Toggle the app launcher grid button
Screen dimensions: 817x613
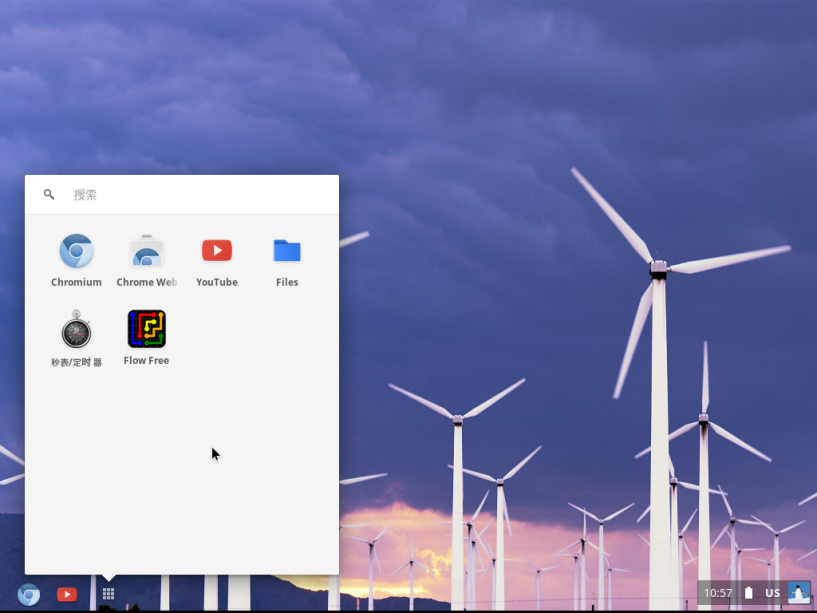click(108, 594)
